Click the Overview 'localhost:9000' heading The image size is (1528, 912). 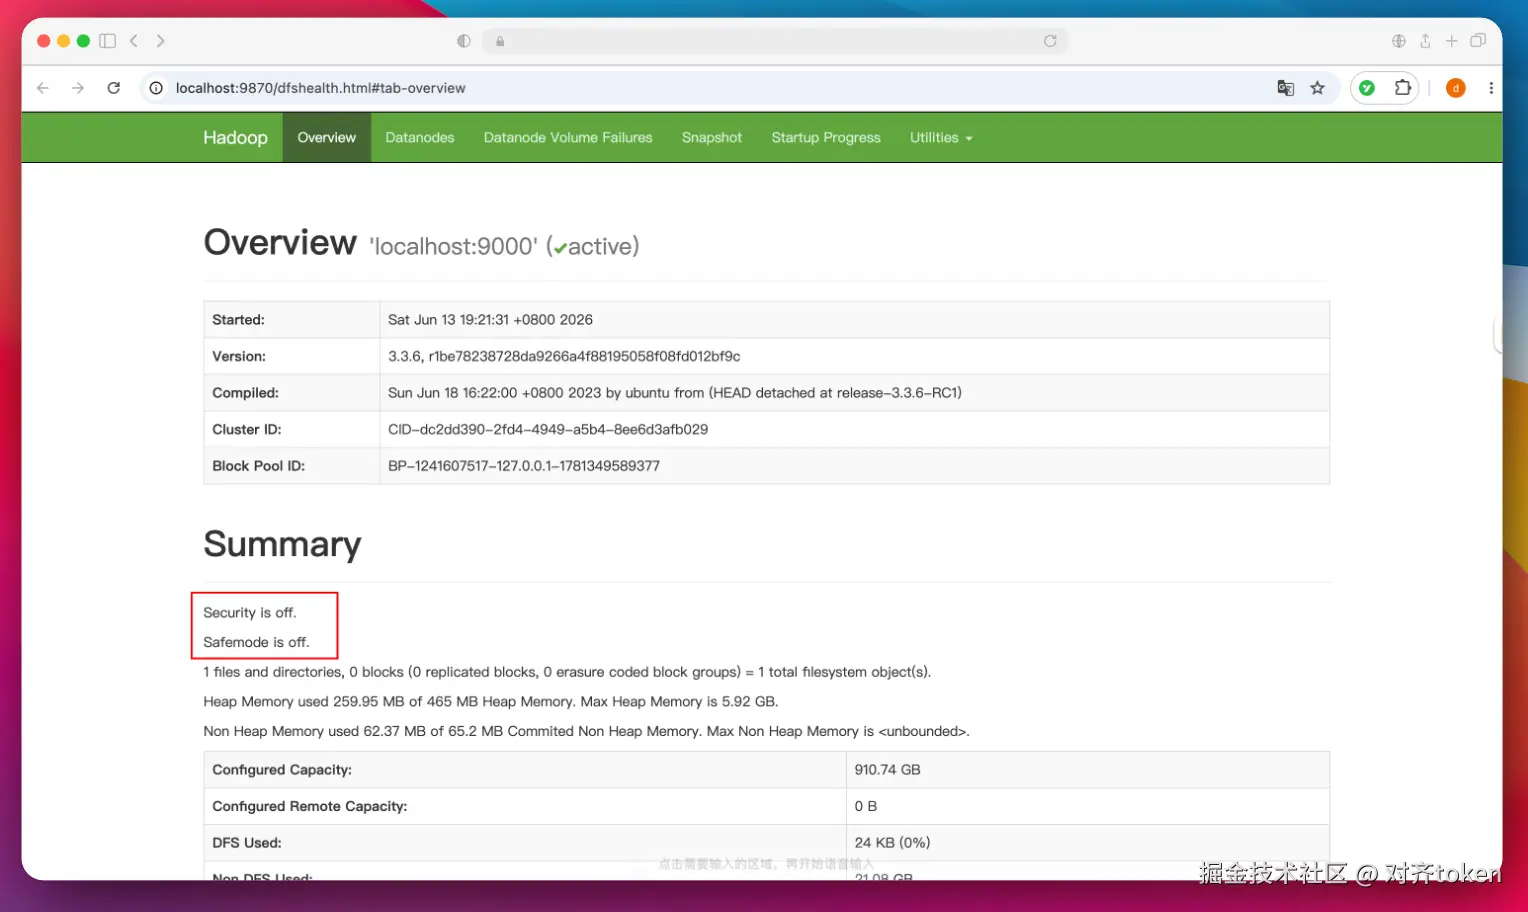pos(421,243)
